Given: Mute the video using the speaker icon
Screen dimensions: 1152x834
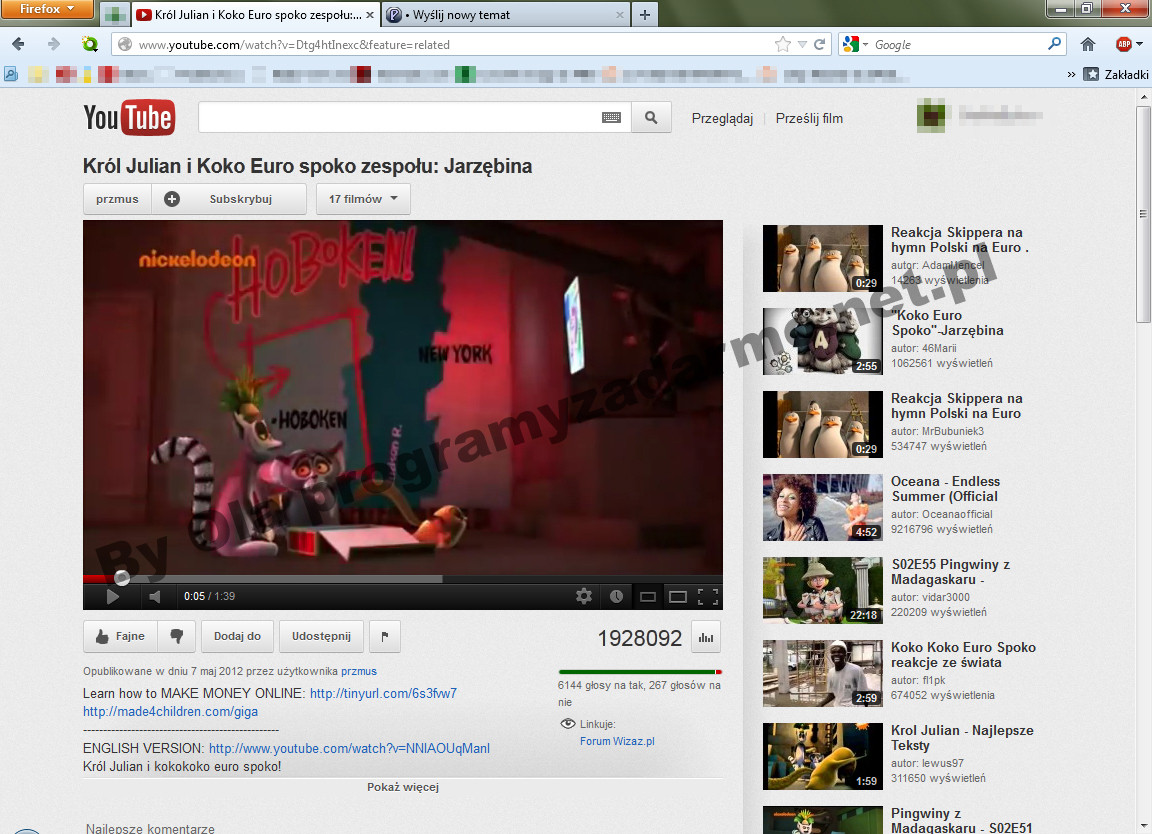Looking at the screenshot, I should point(154,597).
